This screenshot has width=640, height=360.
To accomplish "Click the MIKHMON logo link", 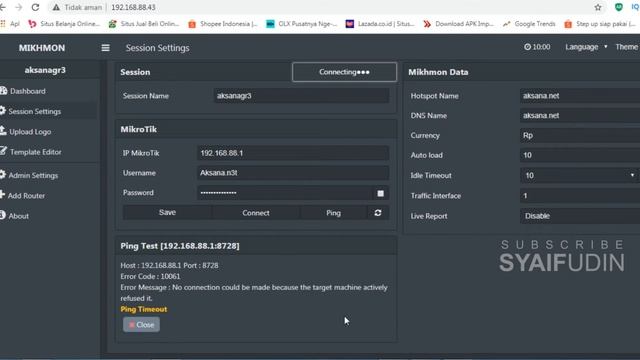I will click(x=42, y=48).
